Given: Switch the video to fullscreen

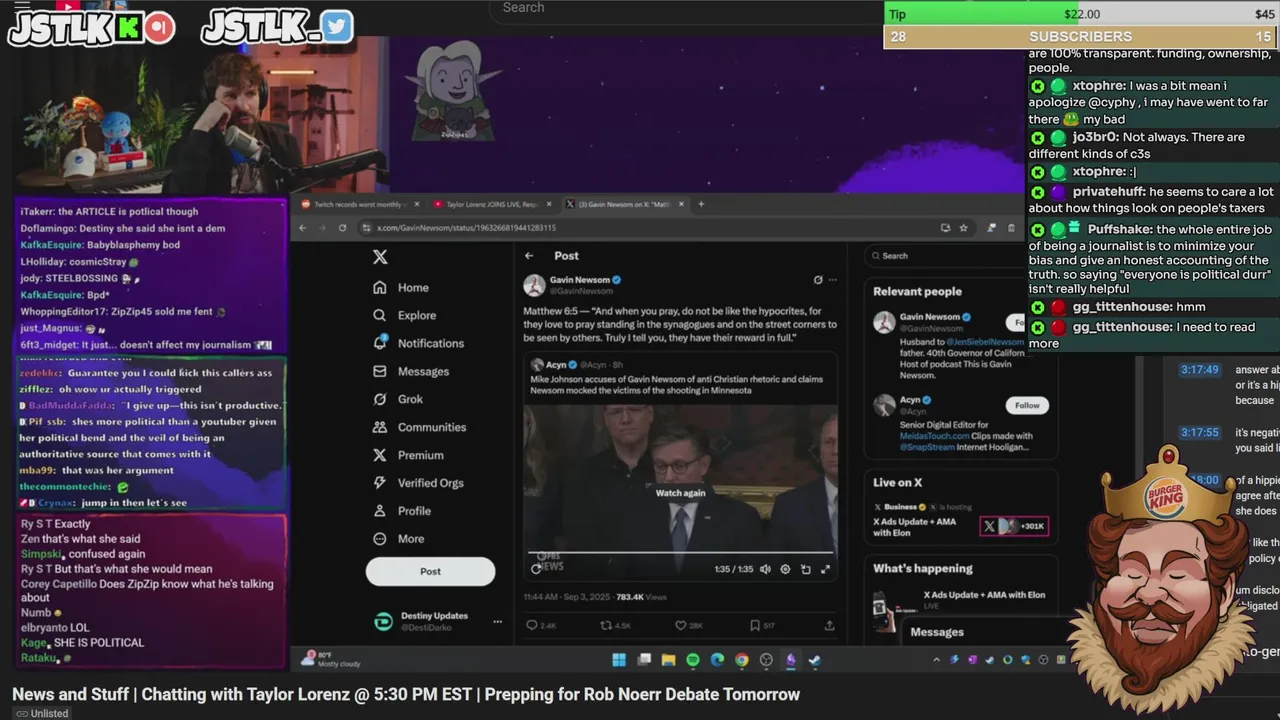Looking at the screenshot, I should point(825,569).
